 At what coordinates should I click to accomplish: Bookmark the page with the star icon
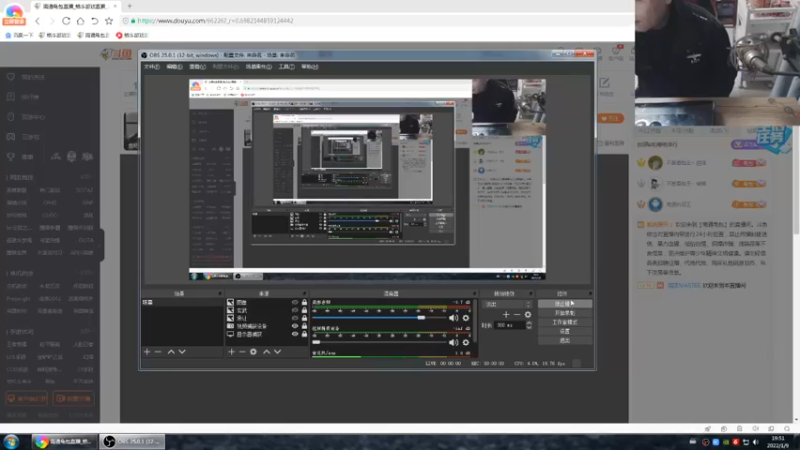[x=109, y=21]
